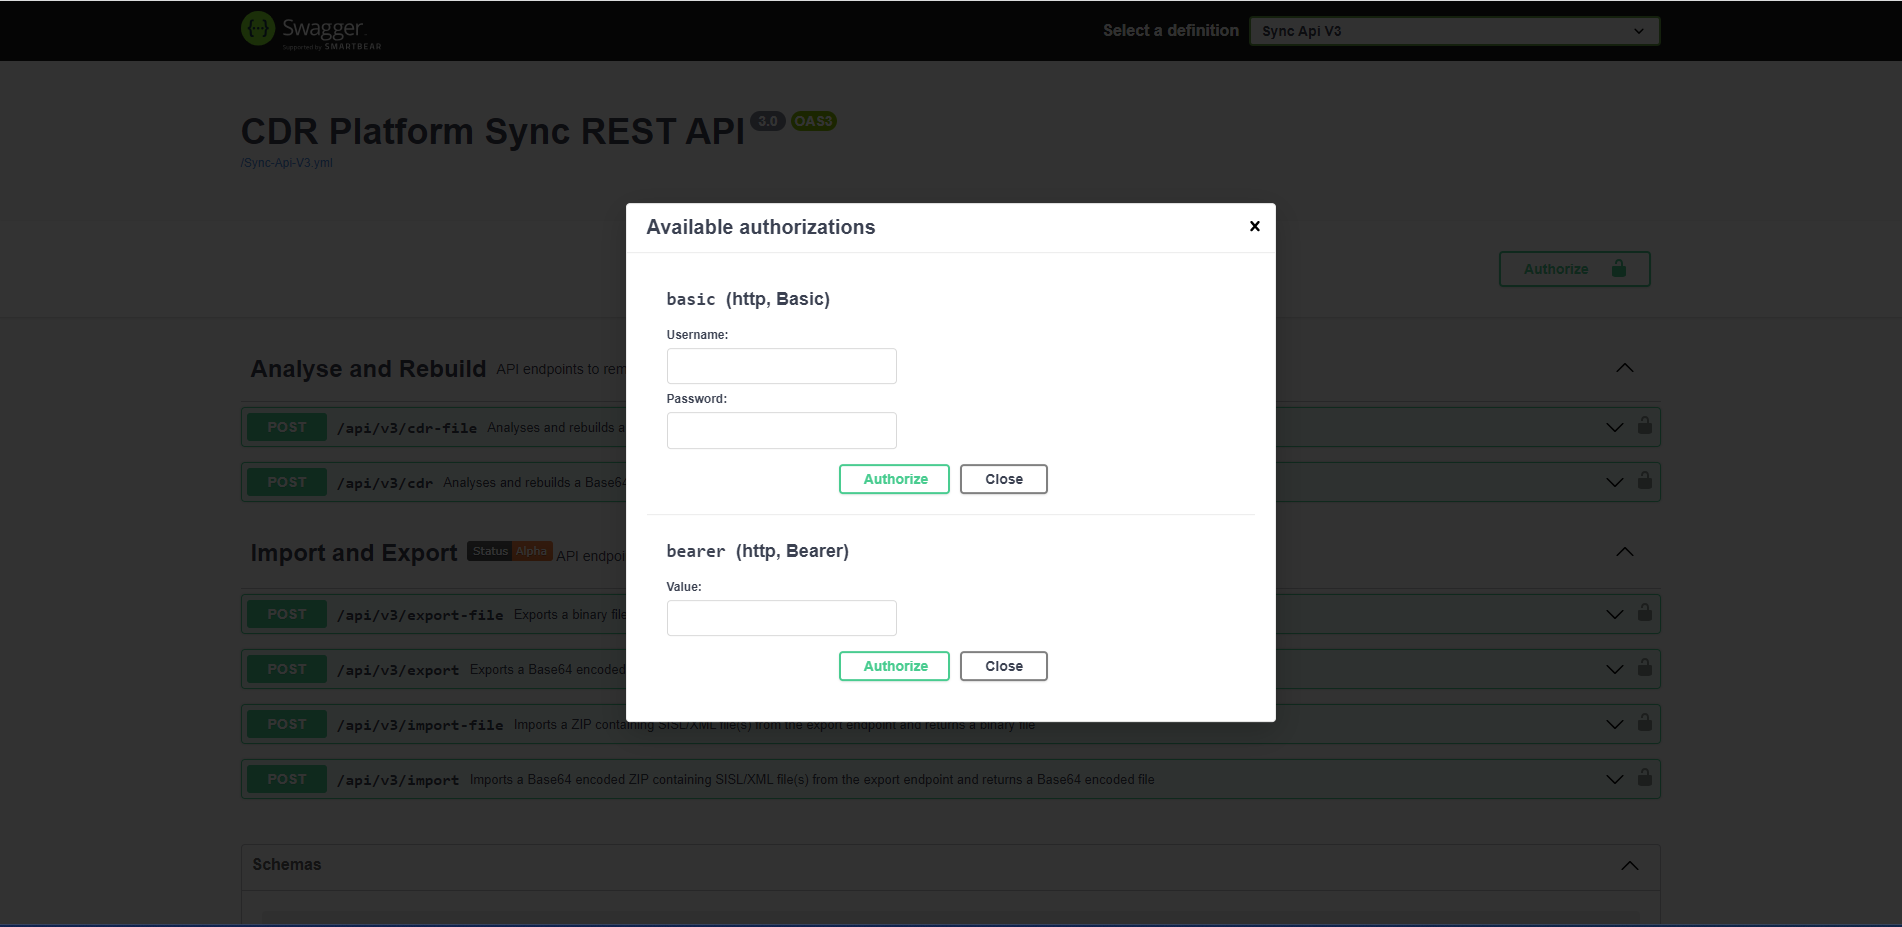Collapse the Import and Export section
The image size is (1902, 927).
tap(1624, 552)
